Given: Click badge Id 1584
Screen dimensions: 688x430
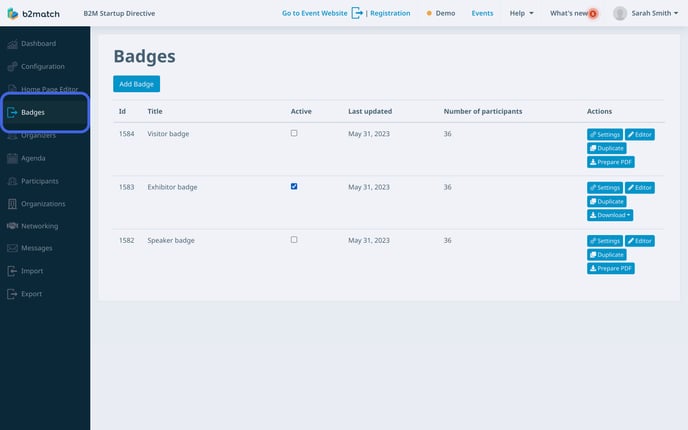Looking at the screenshot, I should click(126, 134).
